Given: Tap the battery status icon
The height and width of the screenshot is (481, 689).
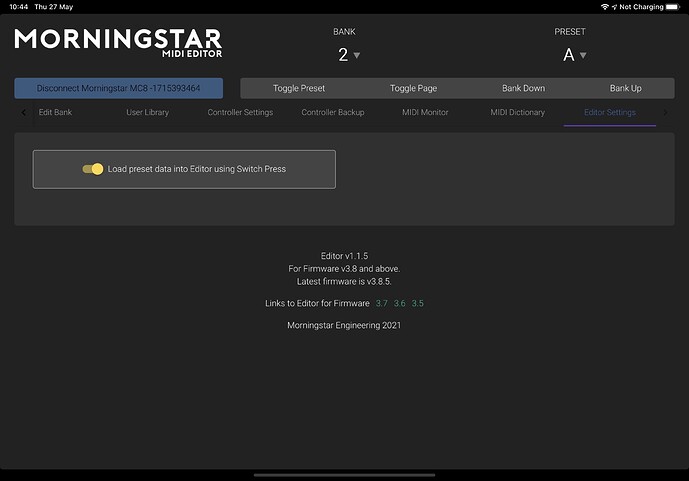Looking at the screenshot, I should coord(673,7).
